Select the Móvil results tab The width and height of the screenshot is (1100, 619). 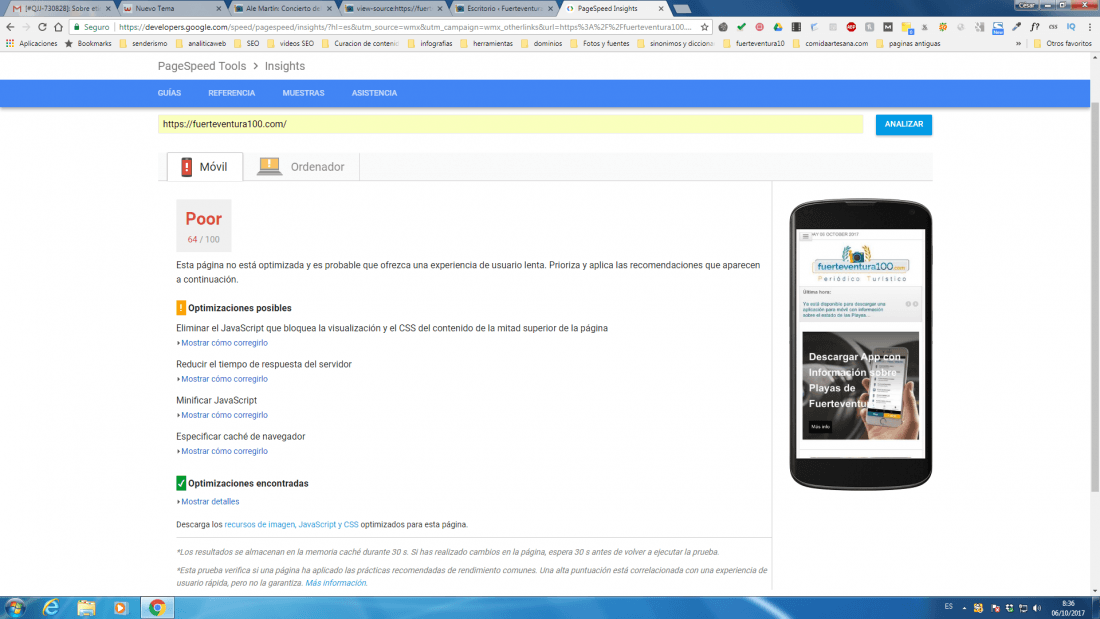pos(205,167)
